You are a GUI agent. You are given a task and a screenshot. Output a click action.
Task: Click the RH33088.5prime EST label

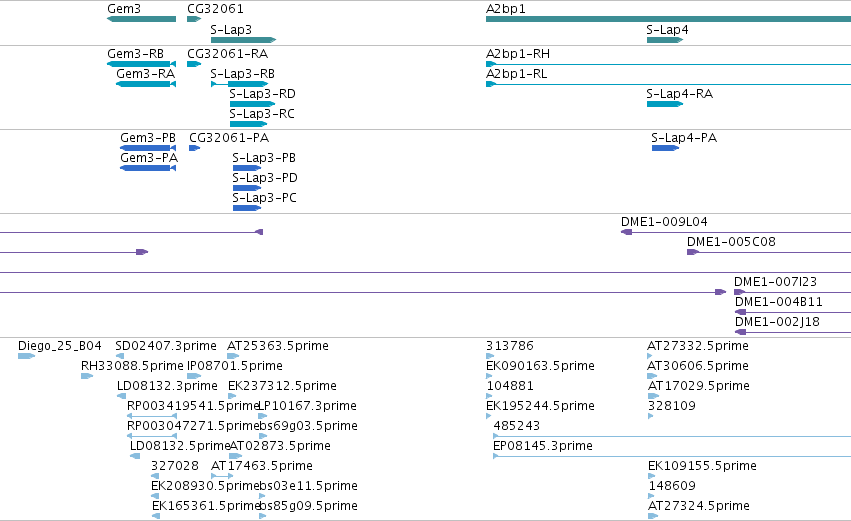pyautogui.click(x=132, y=366)
